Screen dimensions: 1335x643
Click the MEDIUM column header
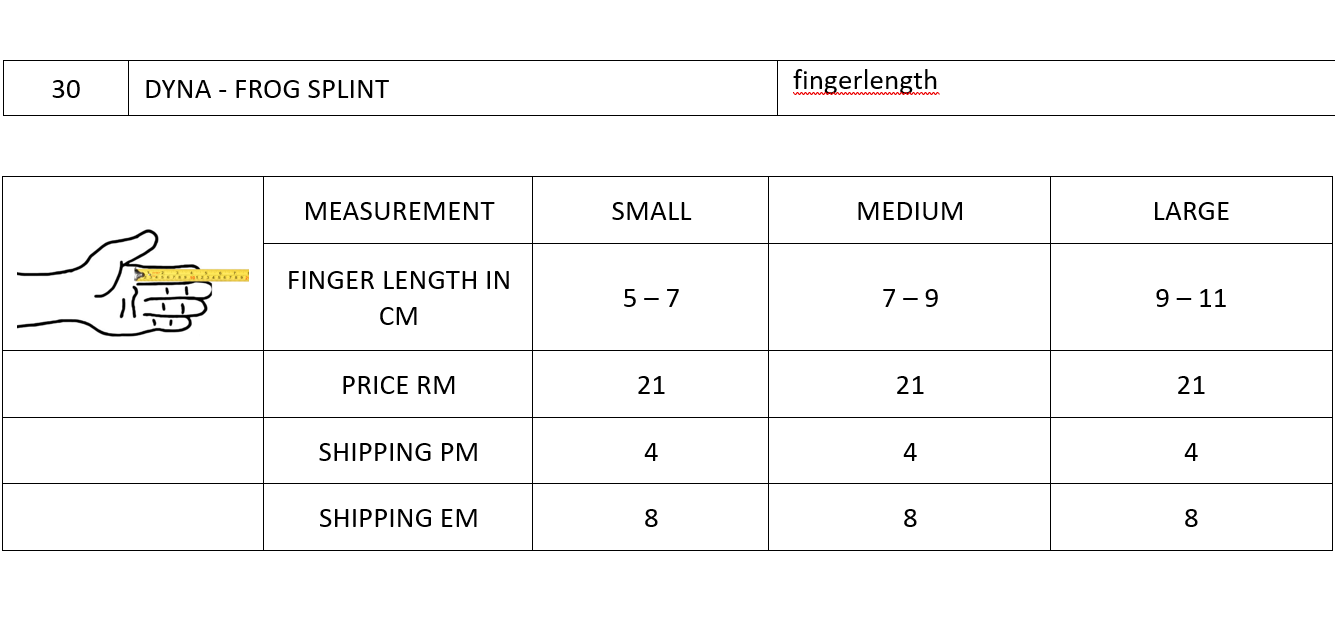[x=910, y=211]
